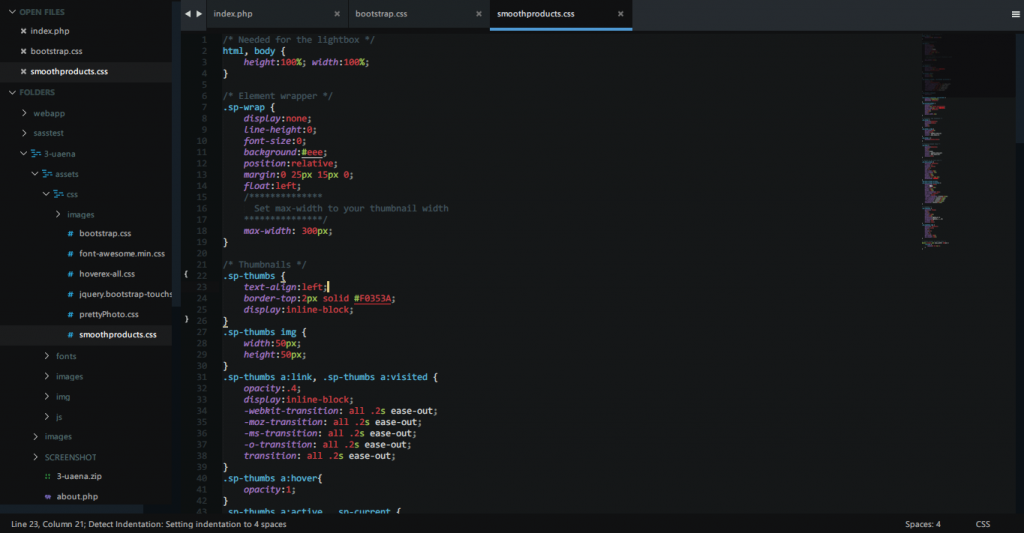Click the previous tab arrow in tab bar

(187, 14)
